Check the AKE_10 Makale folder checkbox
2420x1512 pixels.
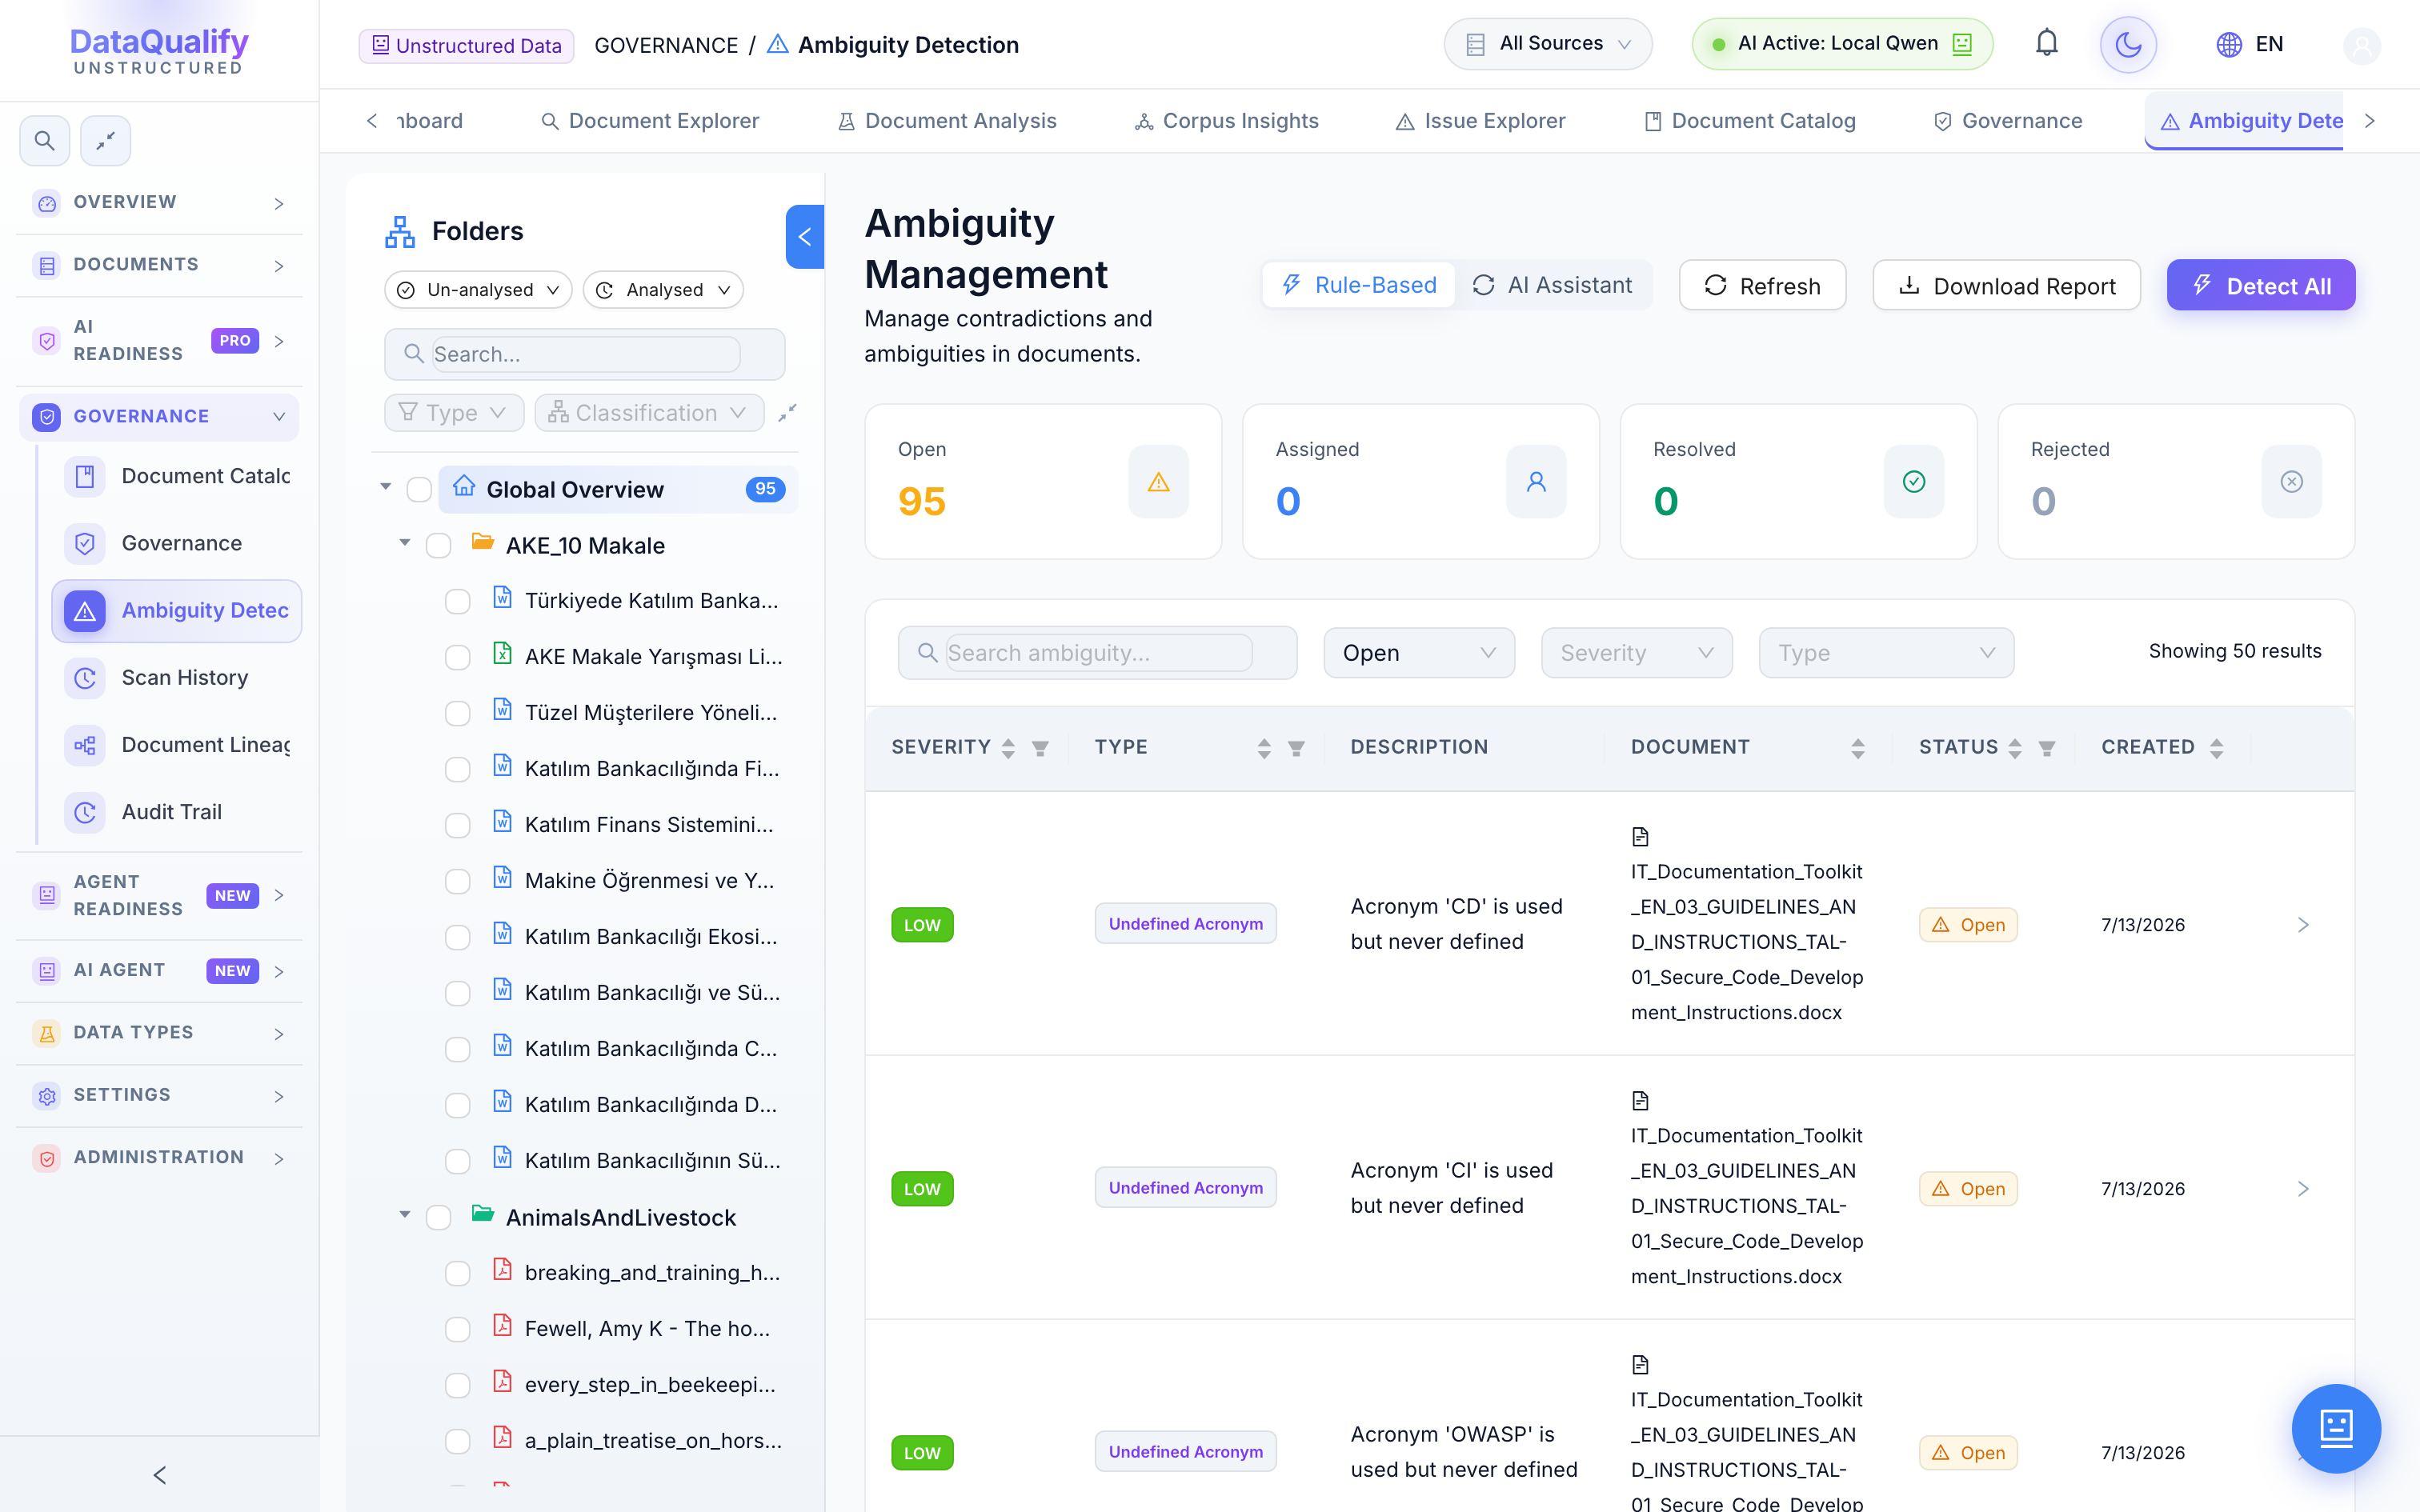pyautogui.click(x=439, y=545)
